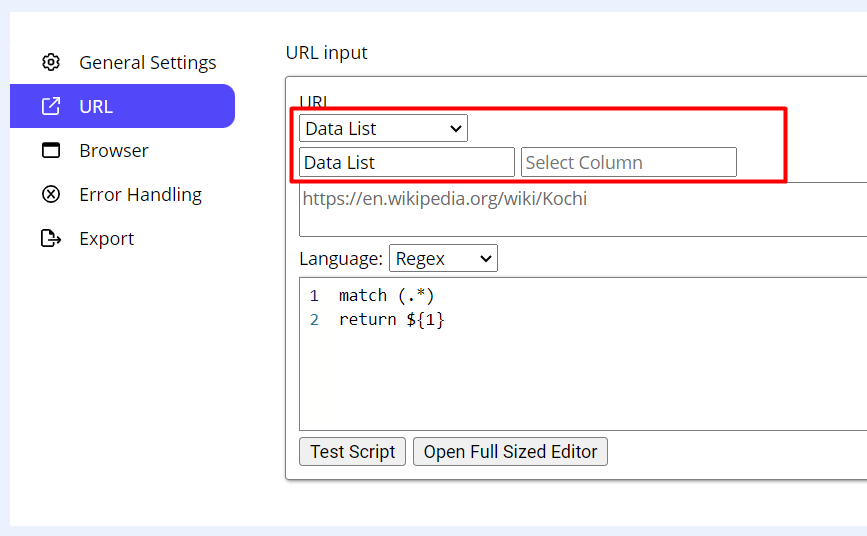Place cursor on script line 1 match
The width and height of the screenshot is (867, 536).
[x=386, y=295]
